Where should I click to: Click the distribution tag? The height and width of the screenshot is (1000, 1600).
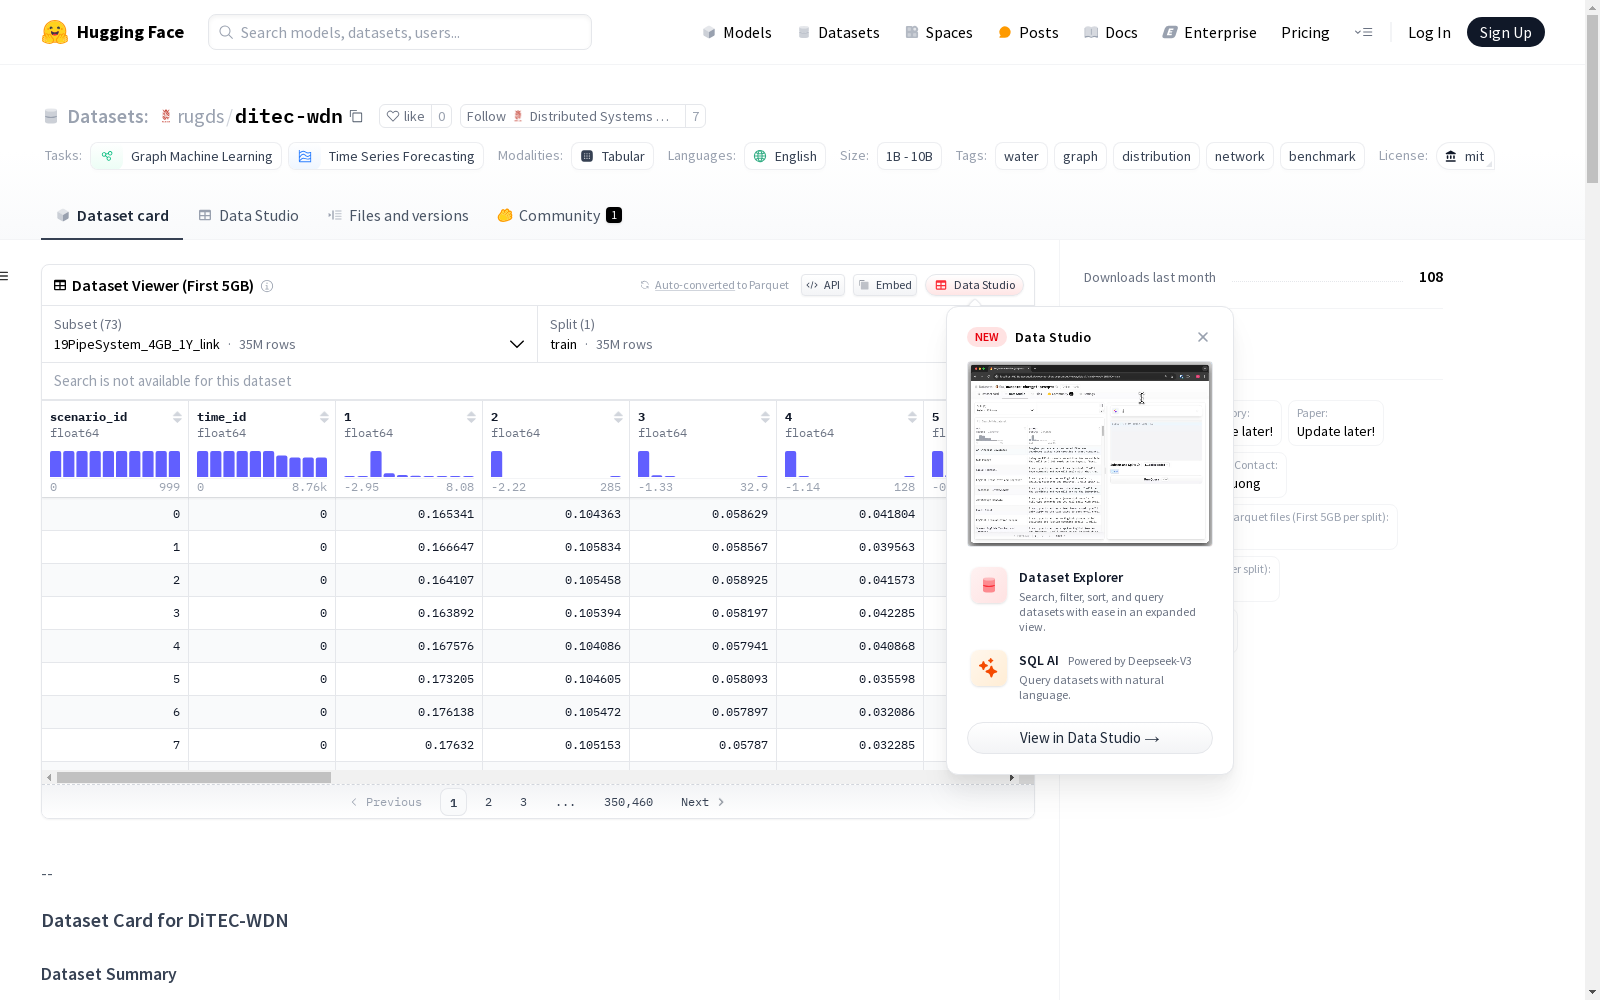pos(1156,156)
